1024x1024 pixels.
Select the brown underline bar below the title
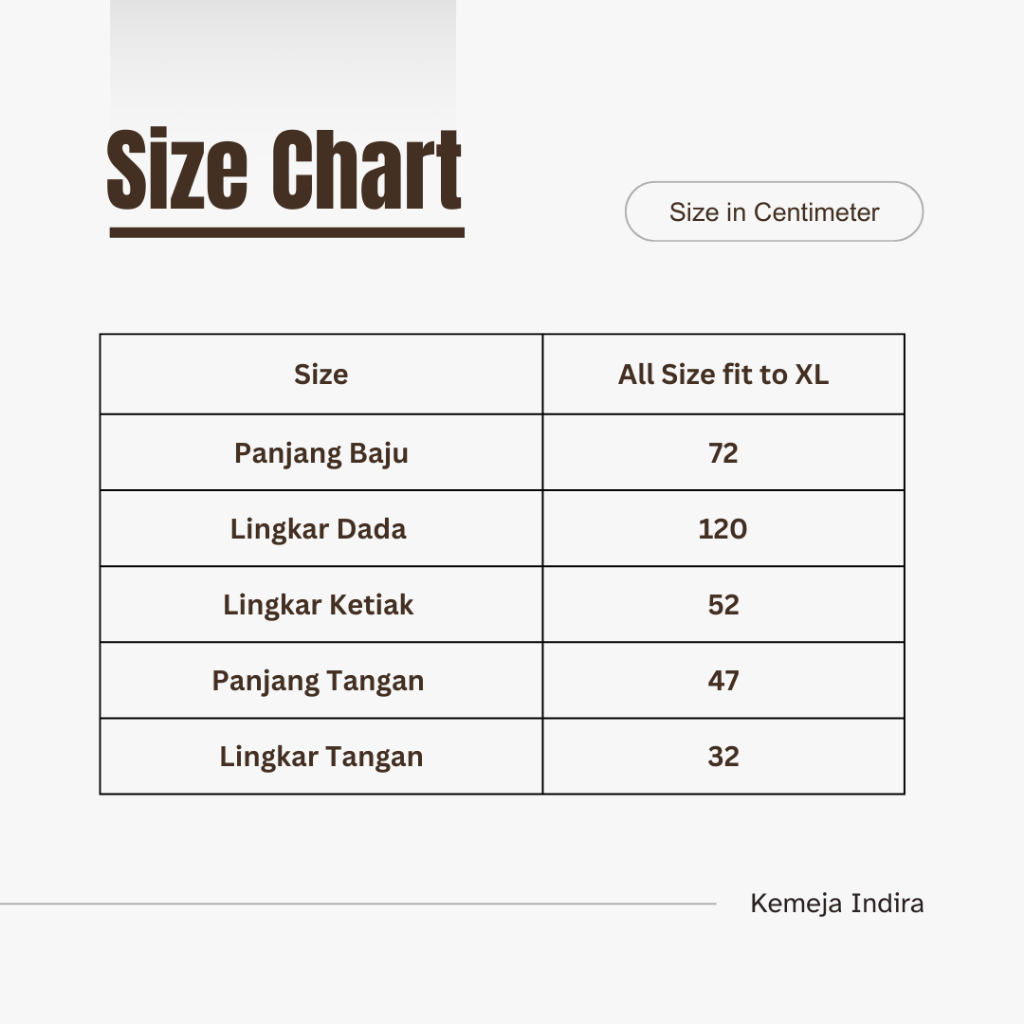pos(286,232)
